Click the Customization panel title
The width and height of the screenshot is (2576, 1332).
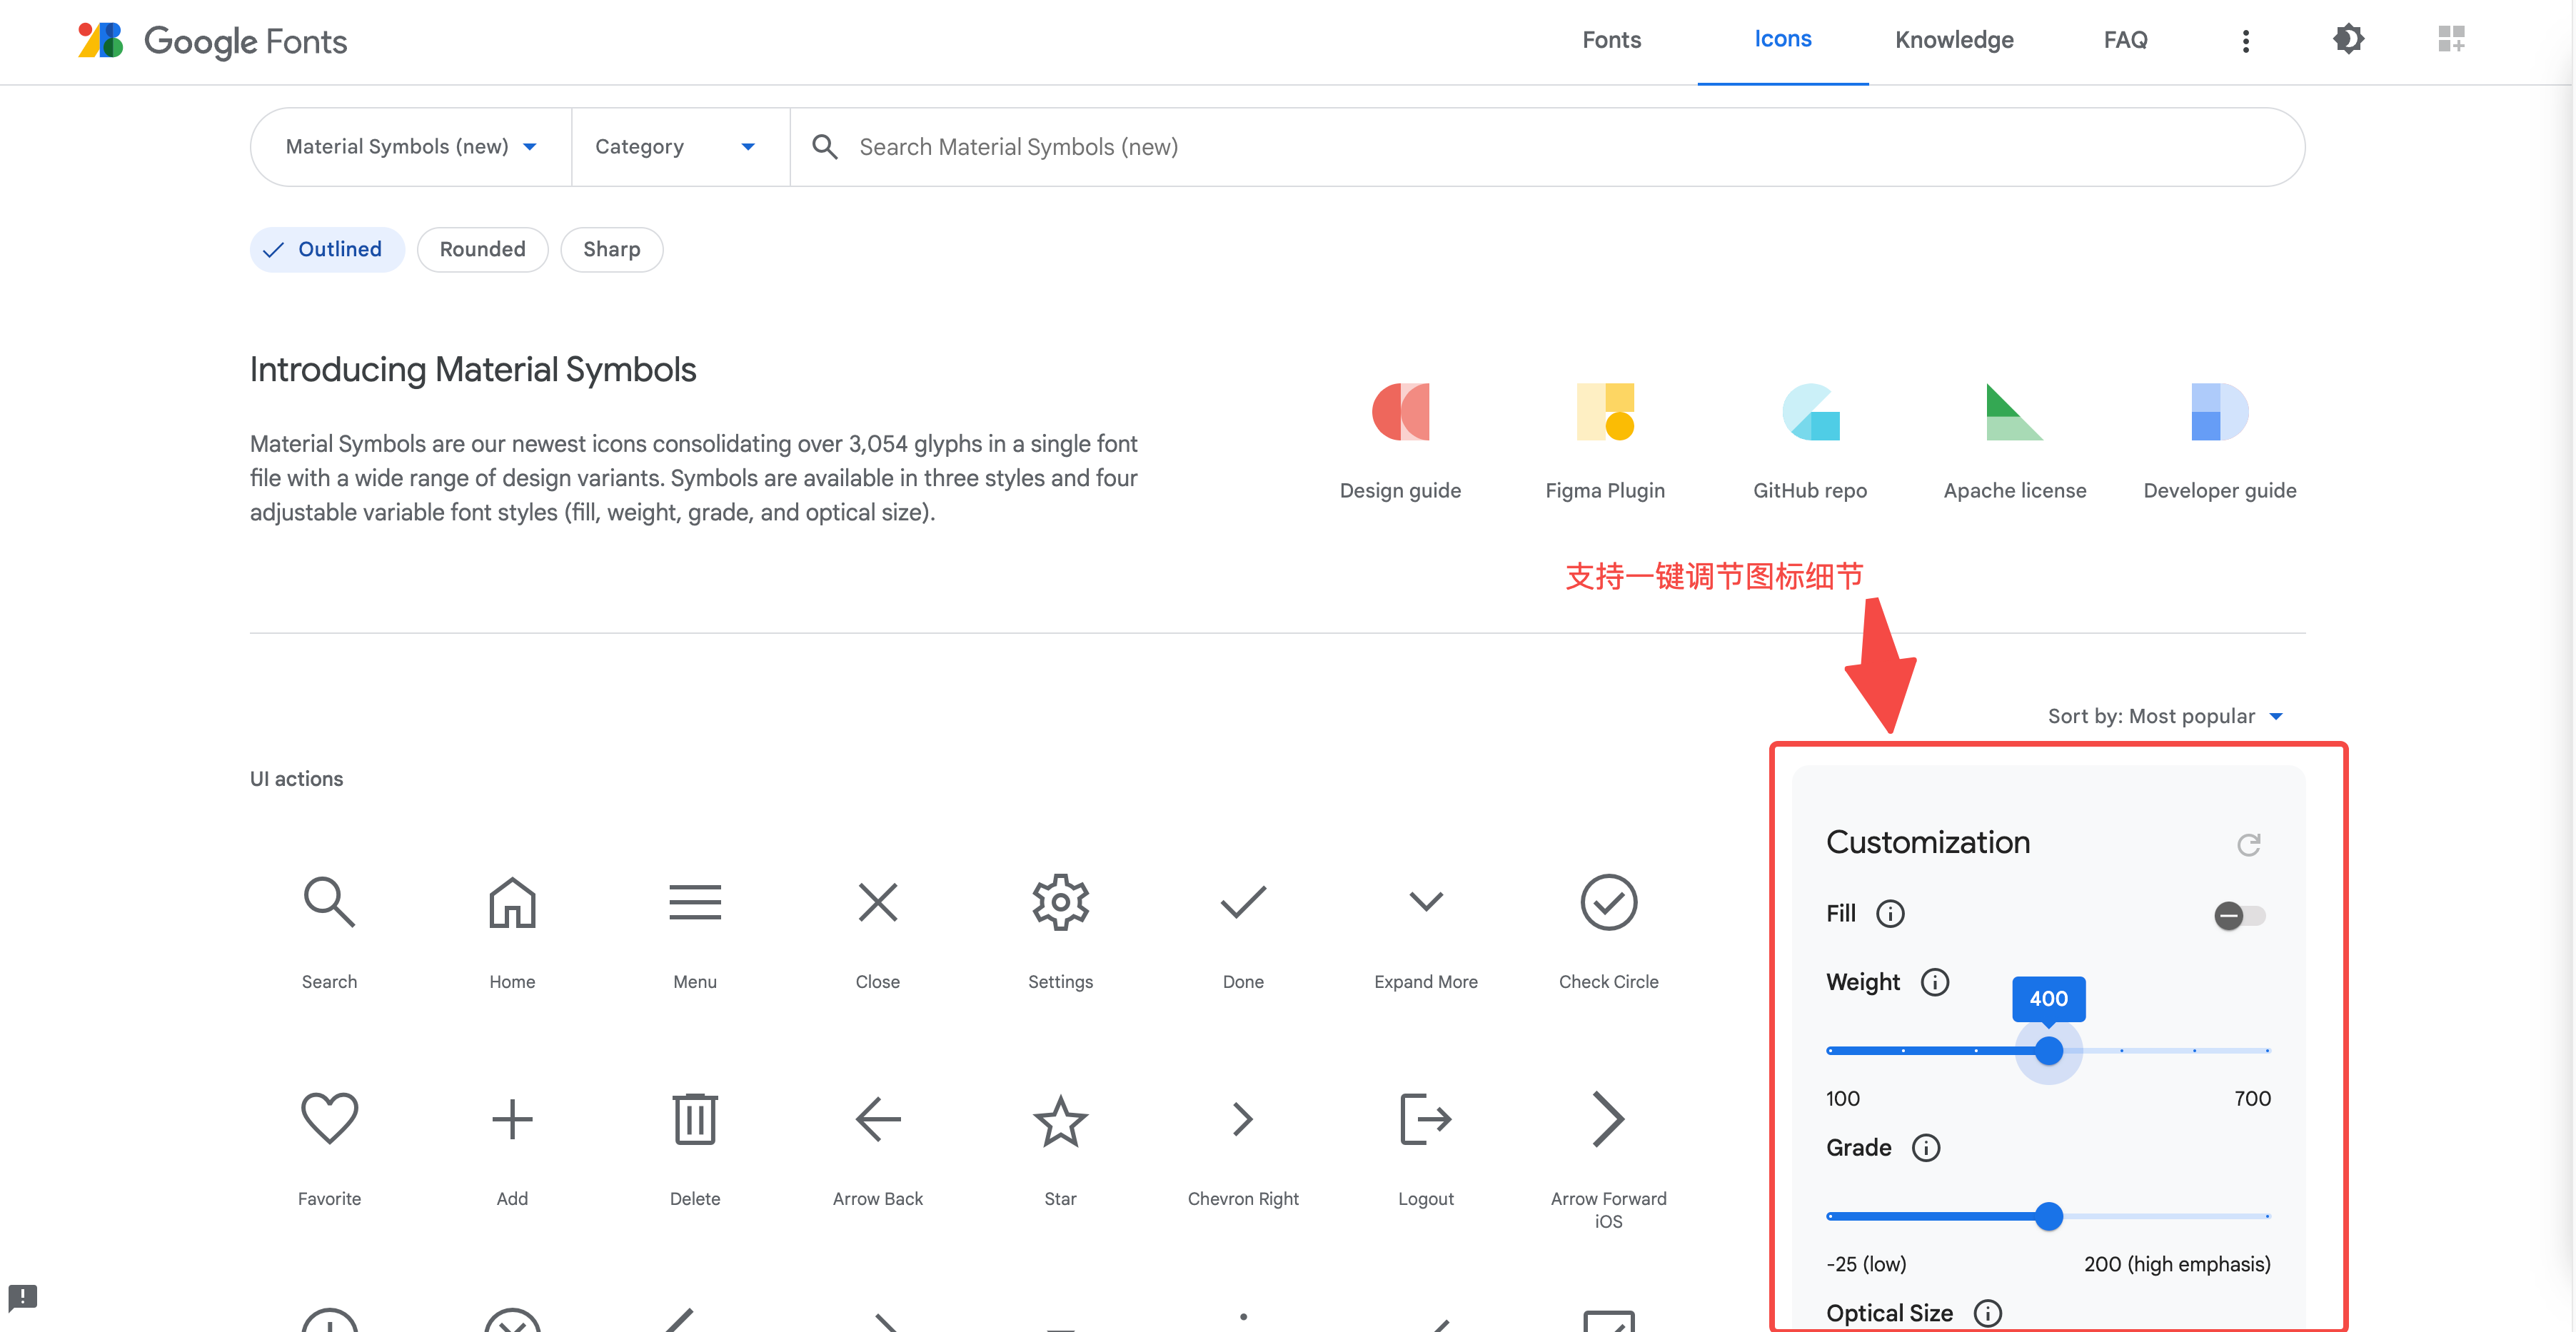(x=1927, y=843)
